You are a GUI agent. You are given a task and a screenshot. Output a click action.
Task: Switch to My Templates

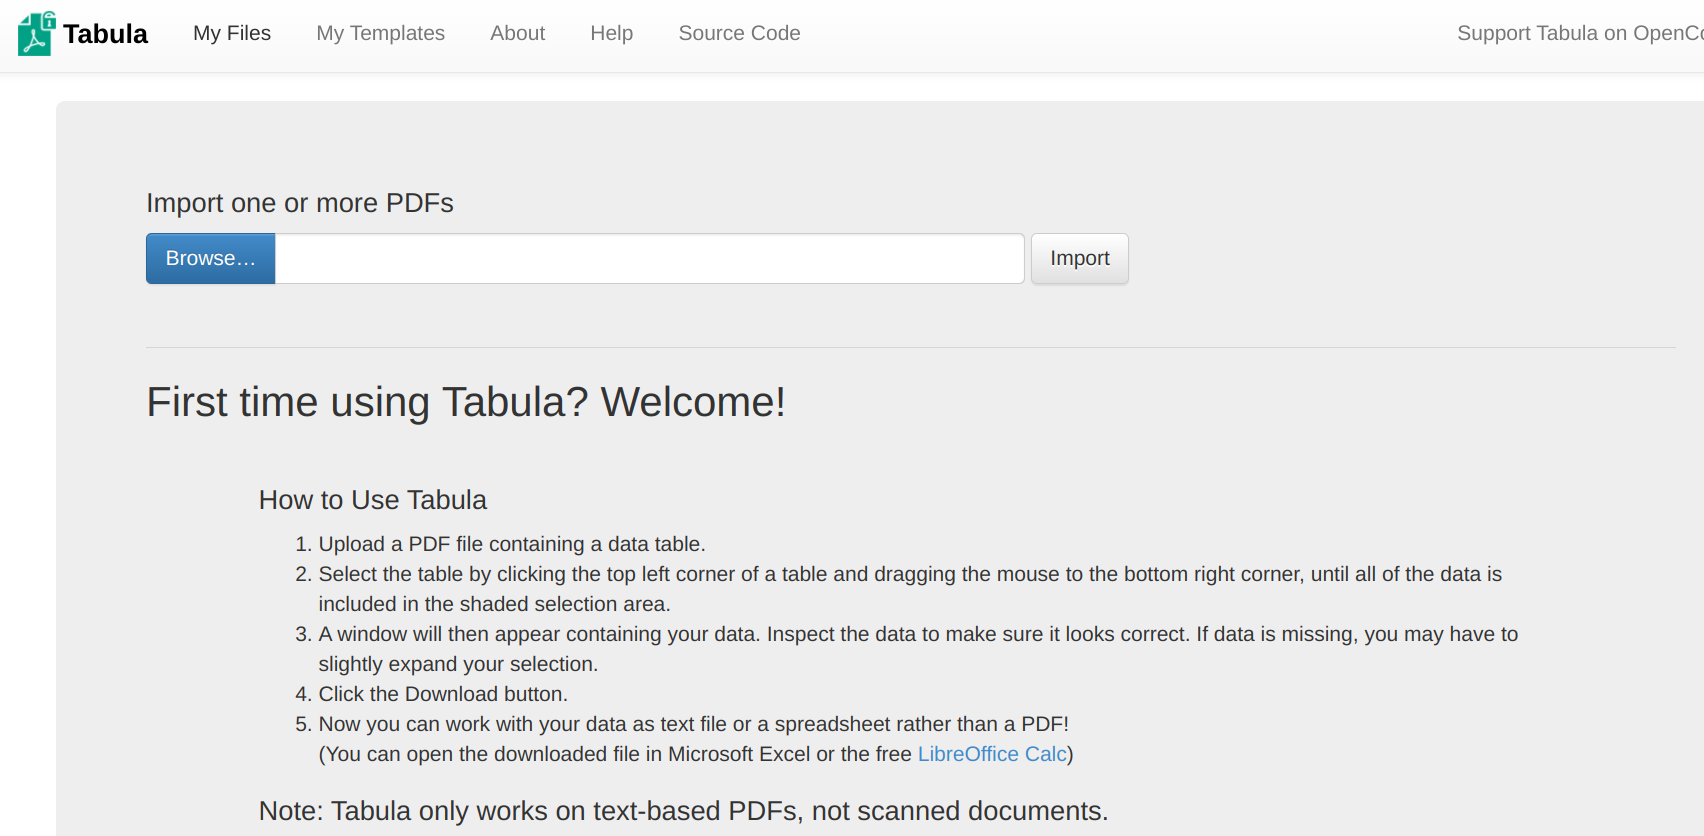pos(380,33)
